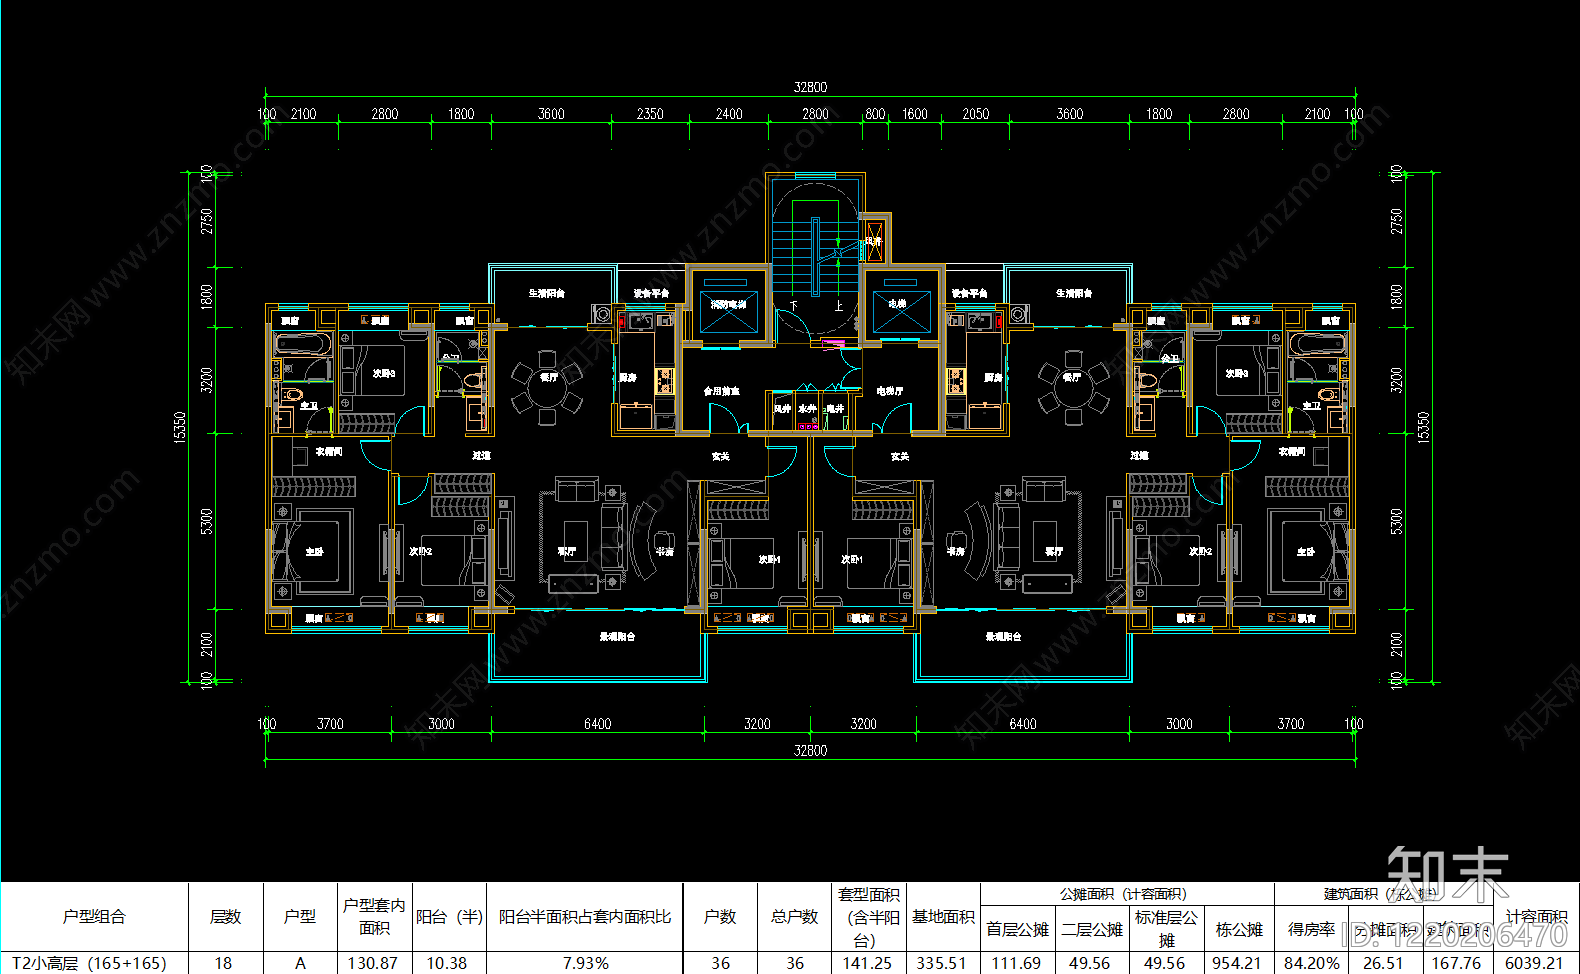Select the 消防电梯 fire elevator shaft
Viewport: 1580px width, 974px height.
coord(728,306)
